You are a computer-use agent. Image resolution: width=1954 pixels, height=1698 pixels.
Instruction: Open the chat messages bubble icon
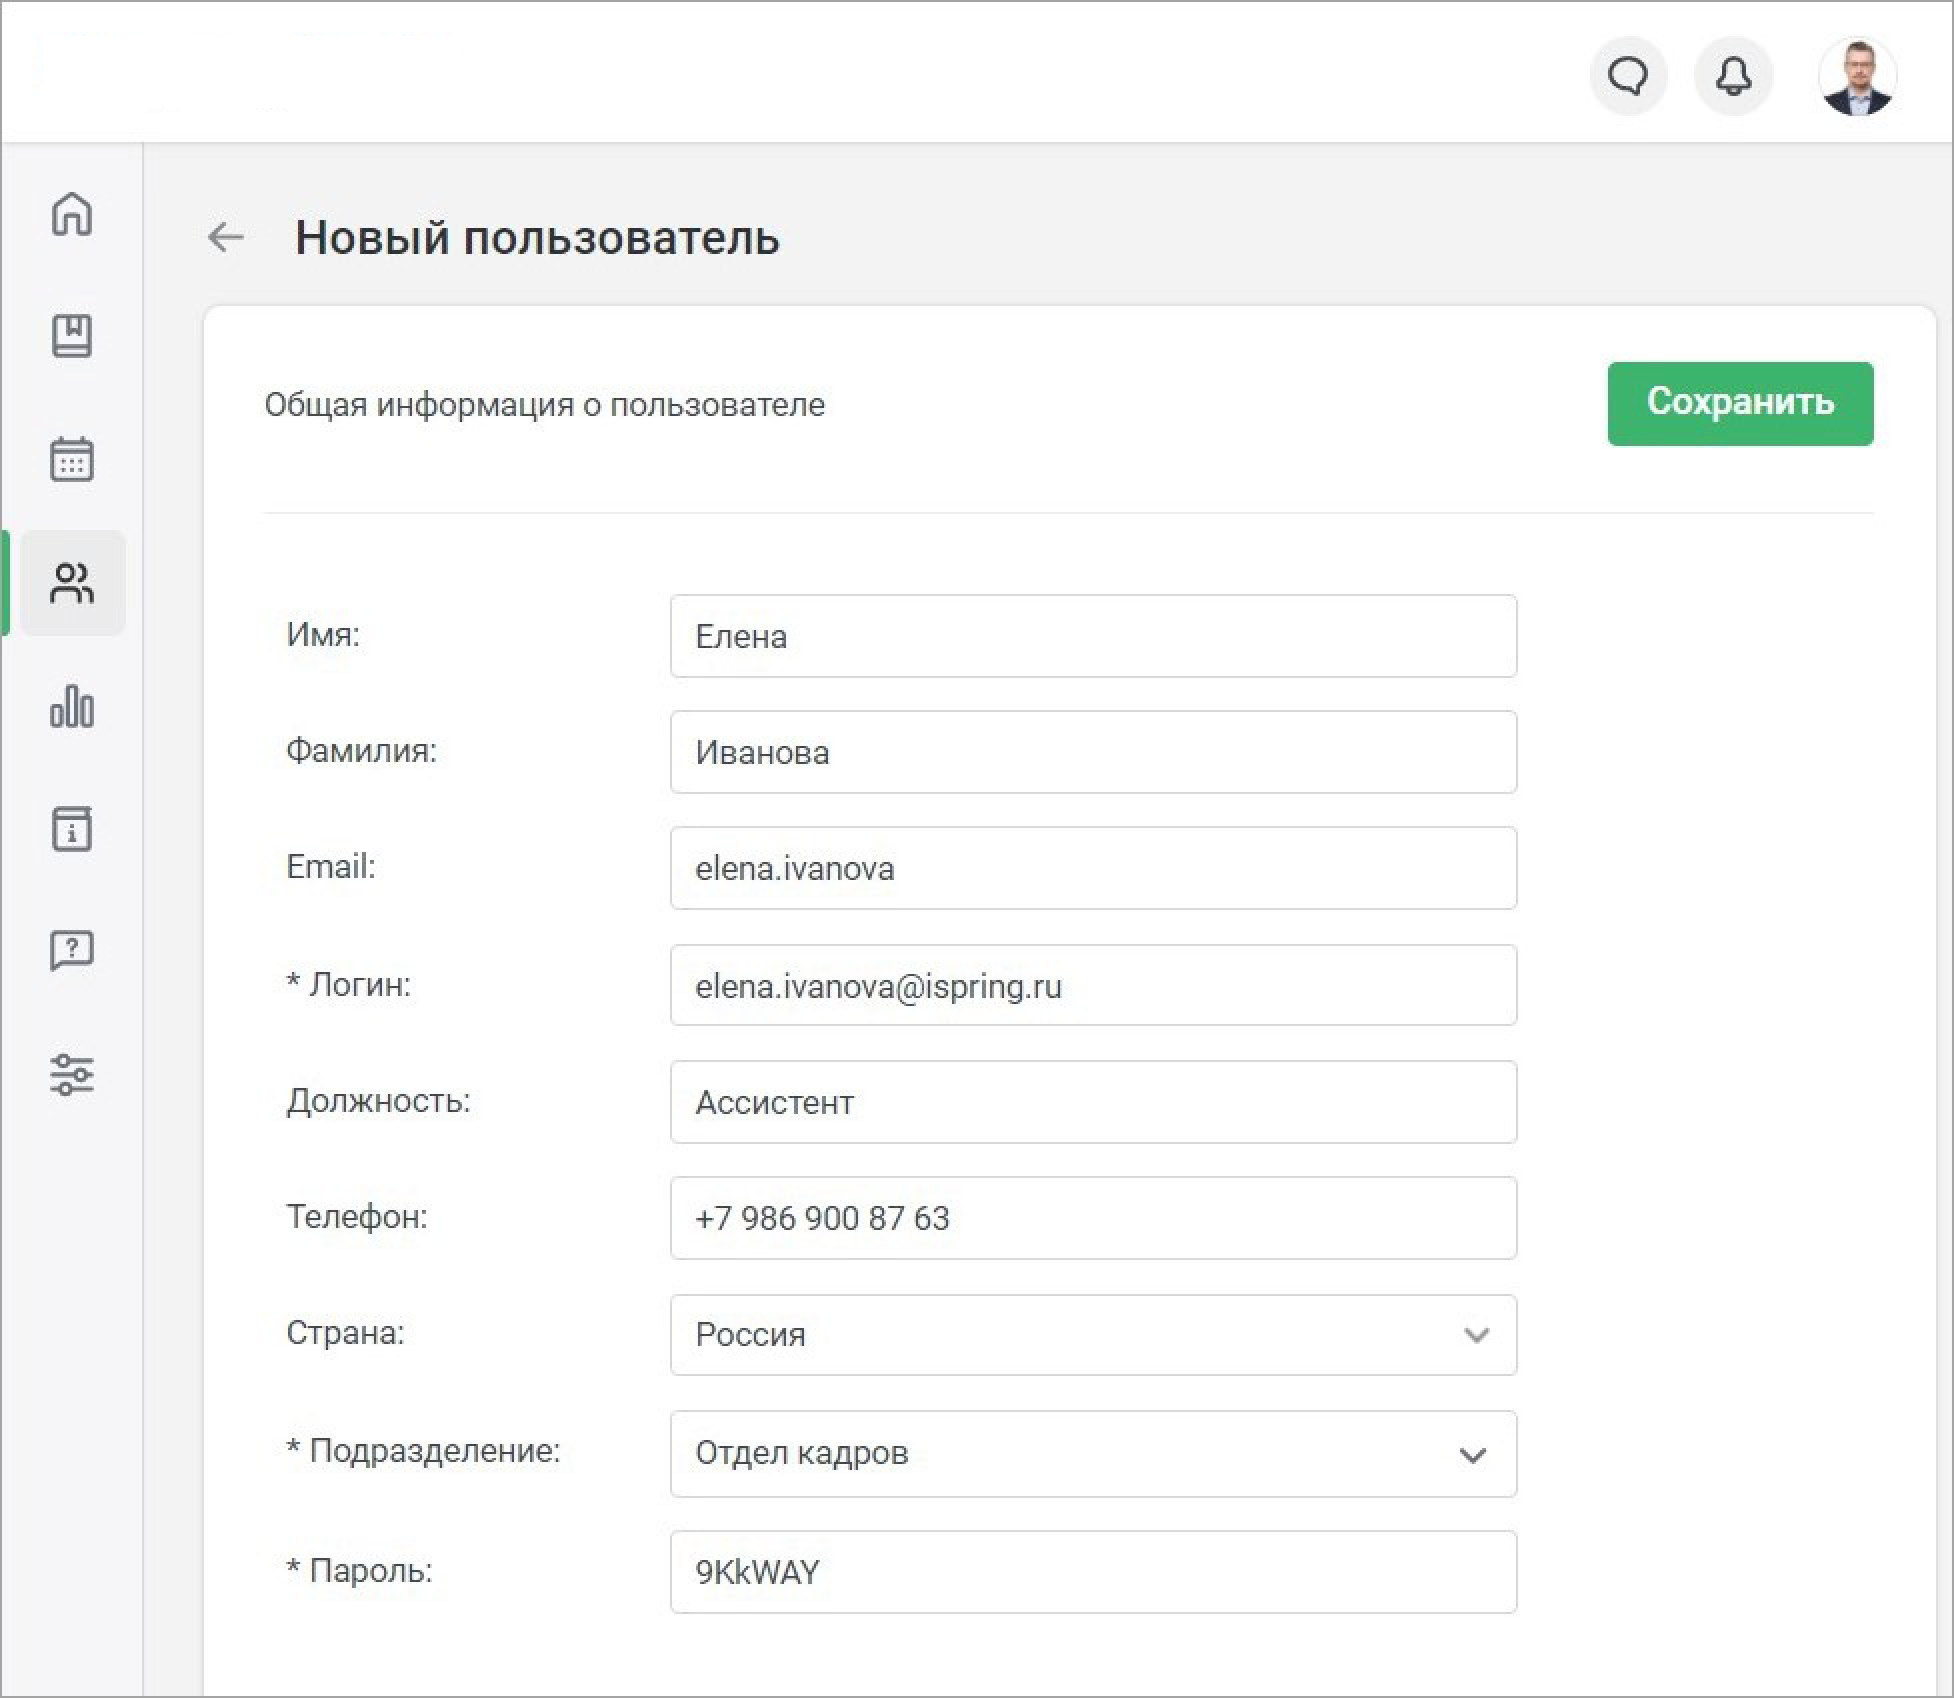pyautogui.click(x=1628, y=76)
